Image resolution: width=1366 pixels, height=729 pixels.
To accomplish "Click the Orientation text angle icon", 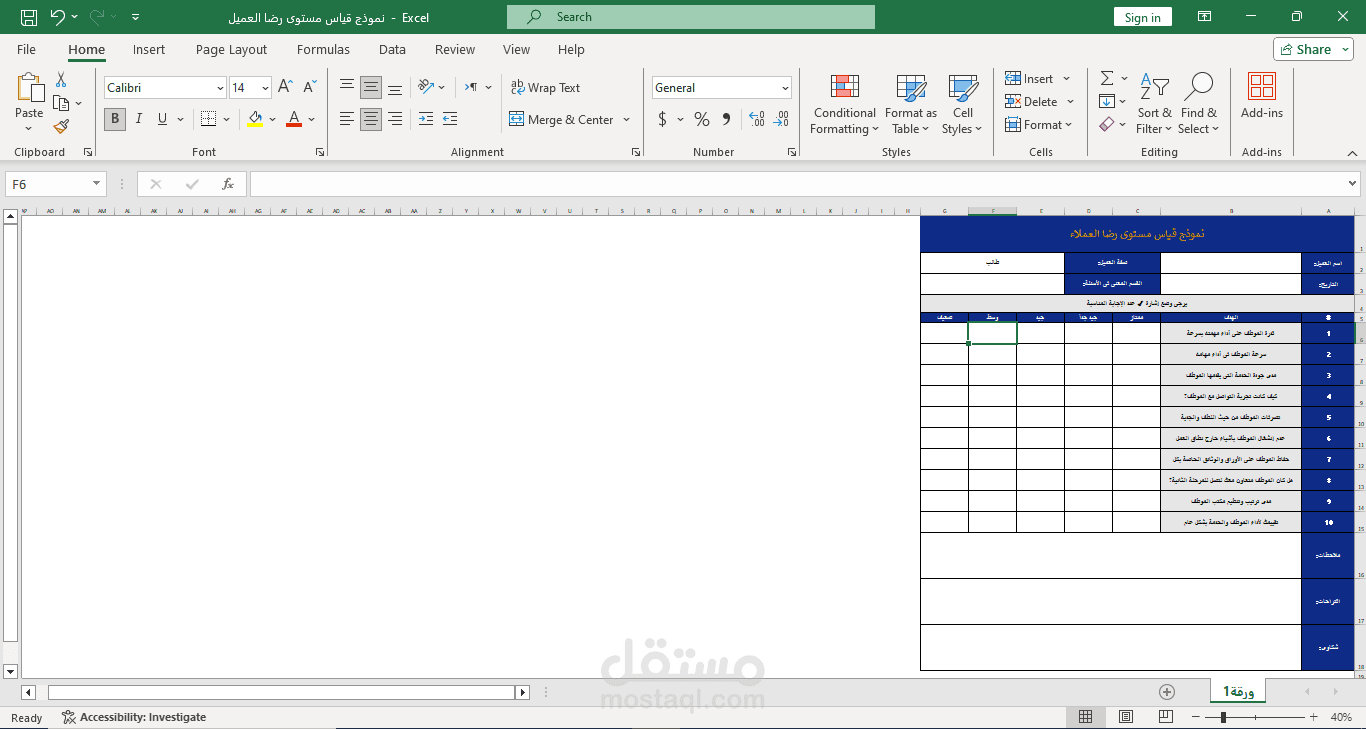I will [426, 88].
